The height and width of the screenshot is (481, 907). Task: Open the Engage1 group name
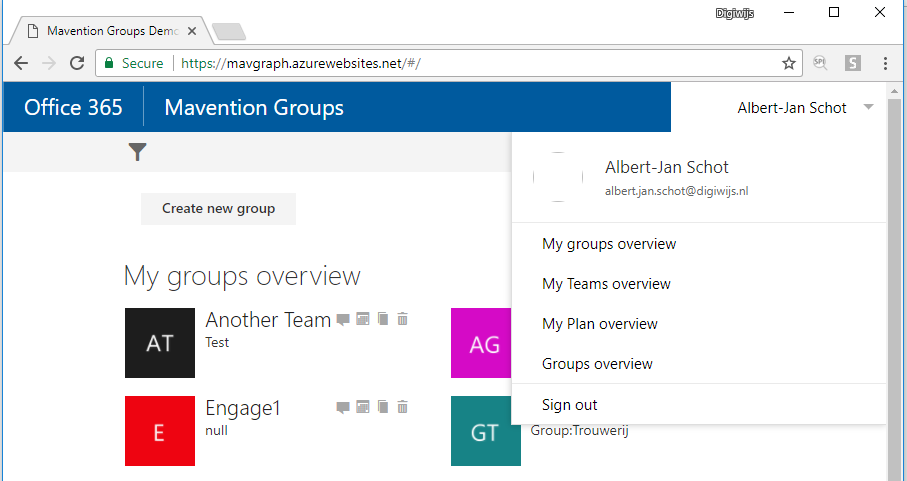click(x=243, y=408)
